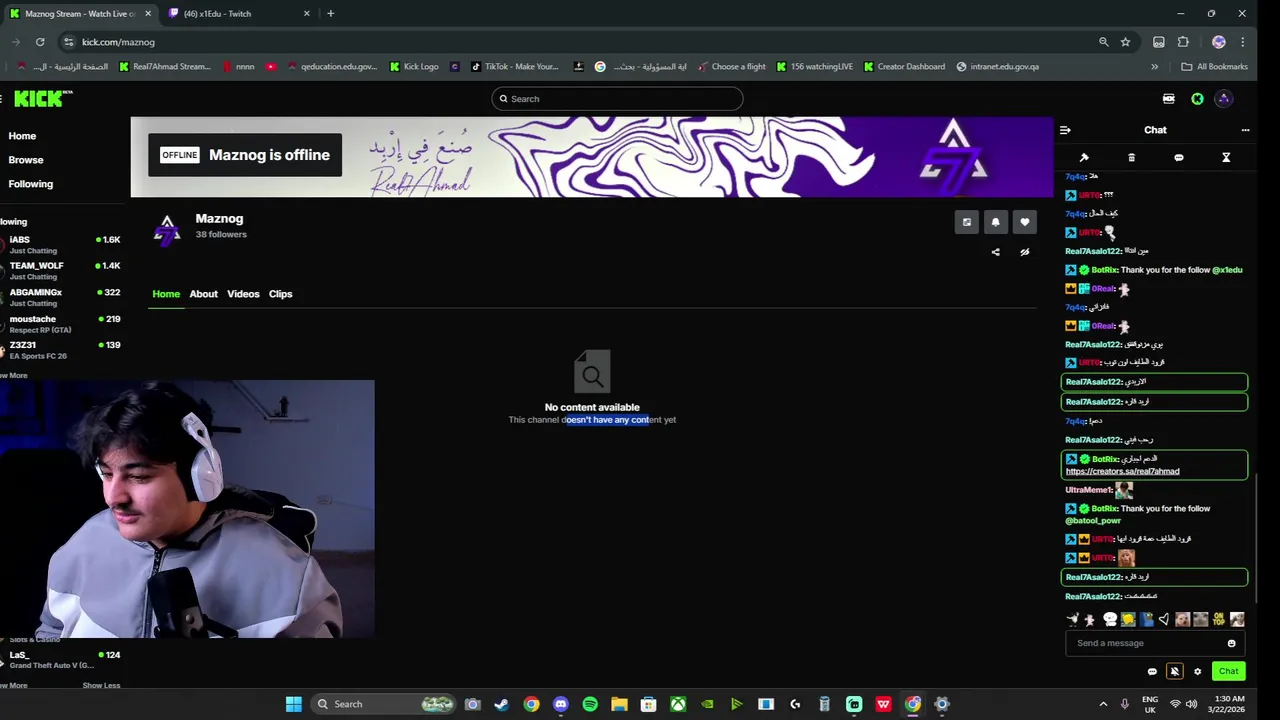Click the stream dashboard icon in header

1168,98
